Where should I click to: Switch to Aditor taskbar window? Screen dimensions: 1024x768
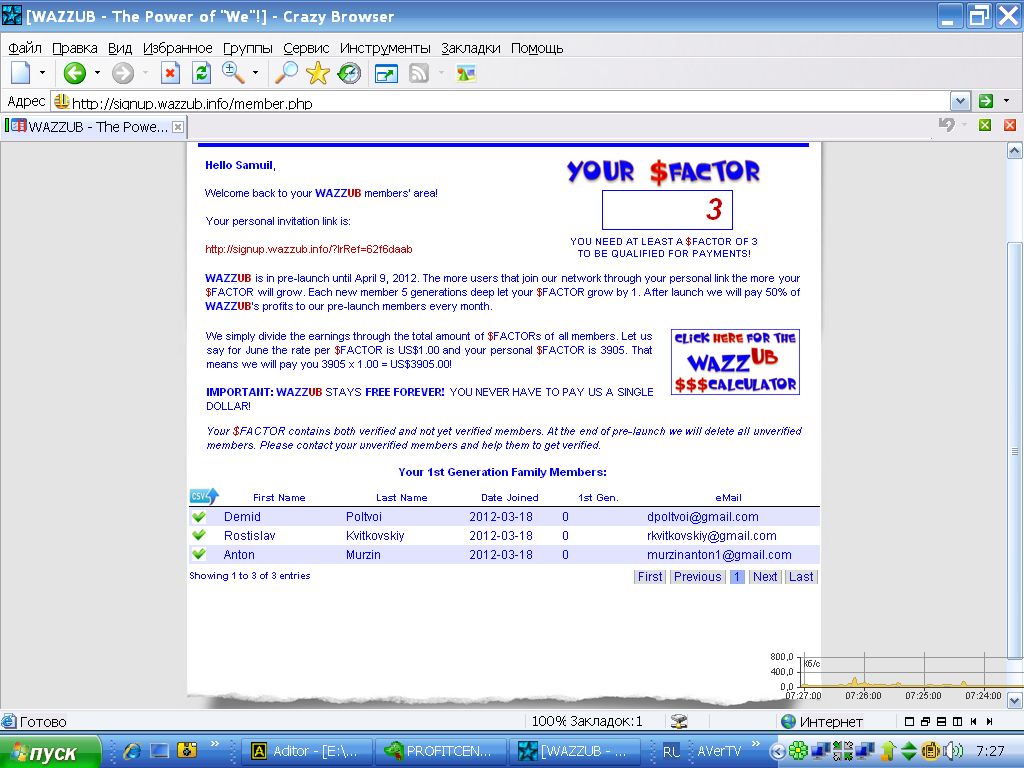(x=306, y=751)
